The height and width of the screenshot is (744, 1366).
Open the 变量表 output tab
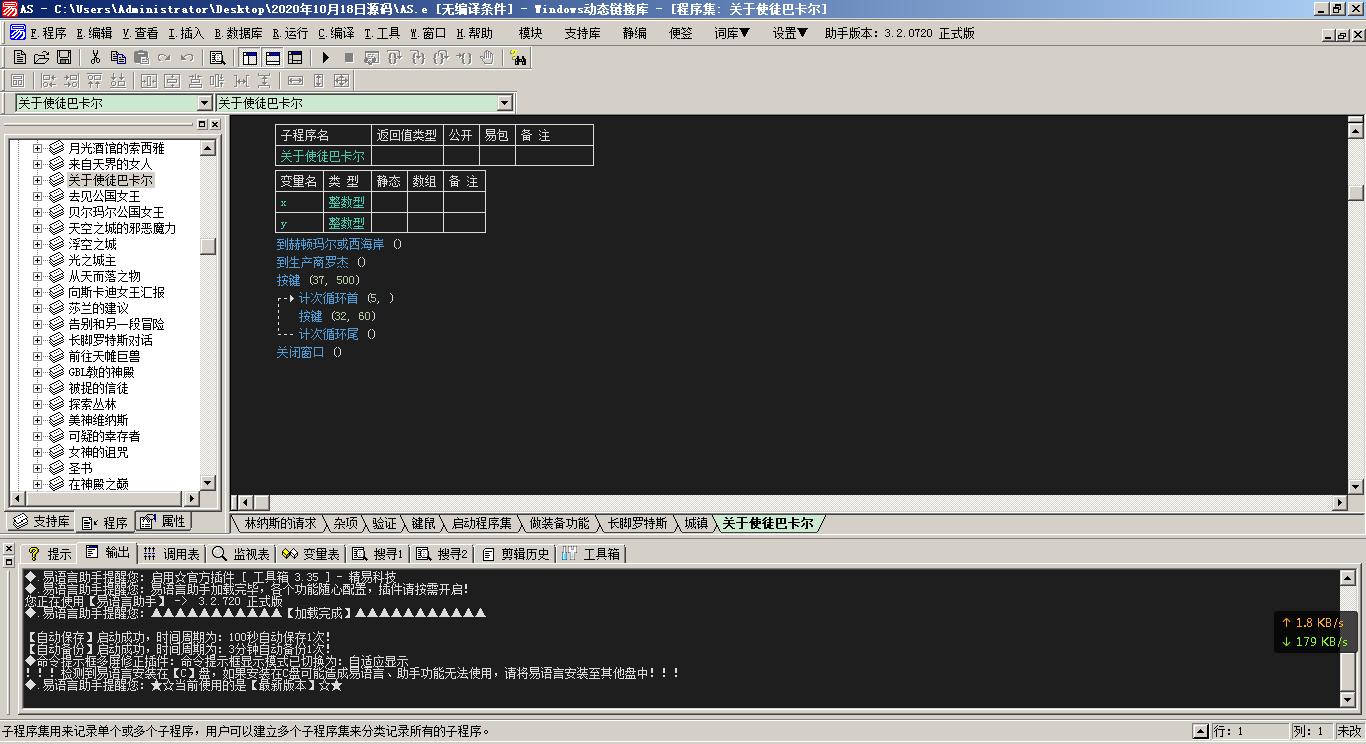pos(311,554)
